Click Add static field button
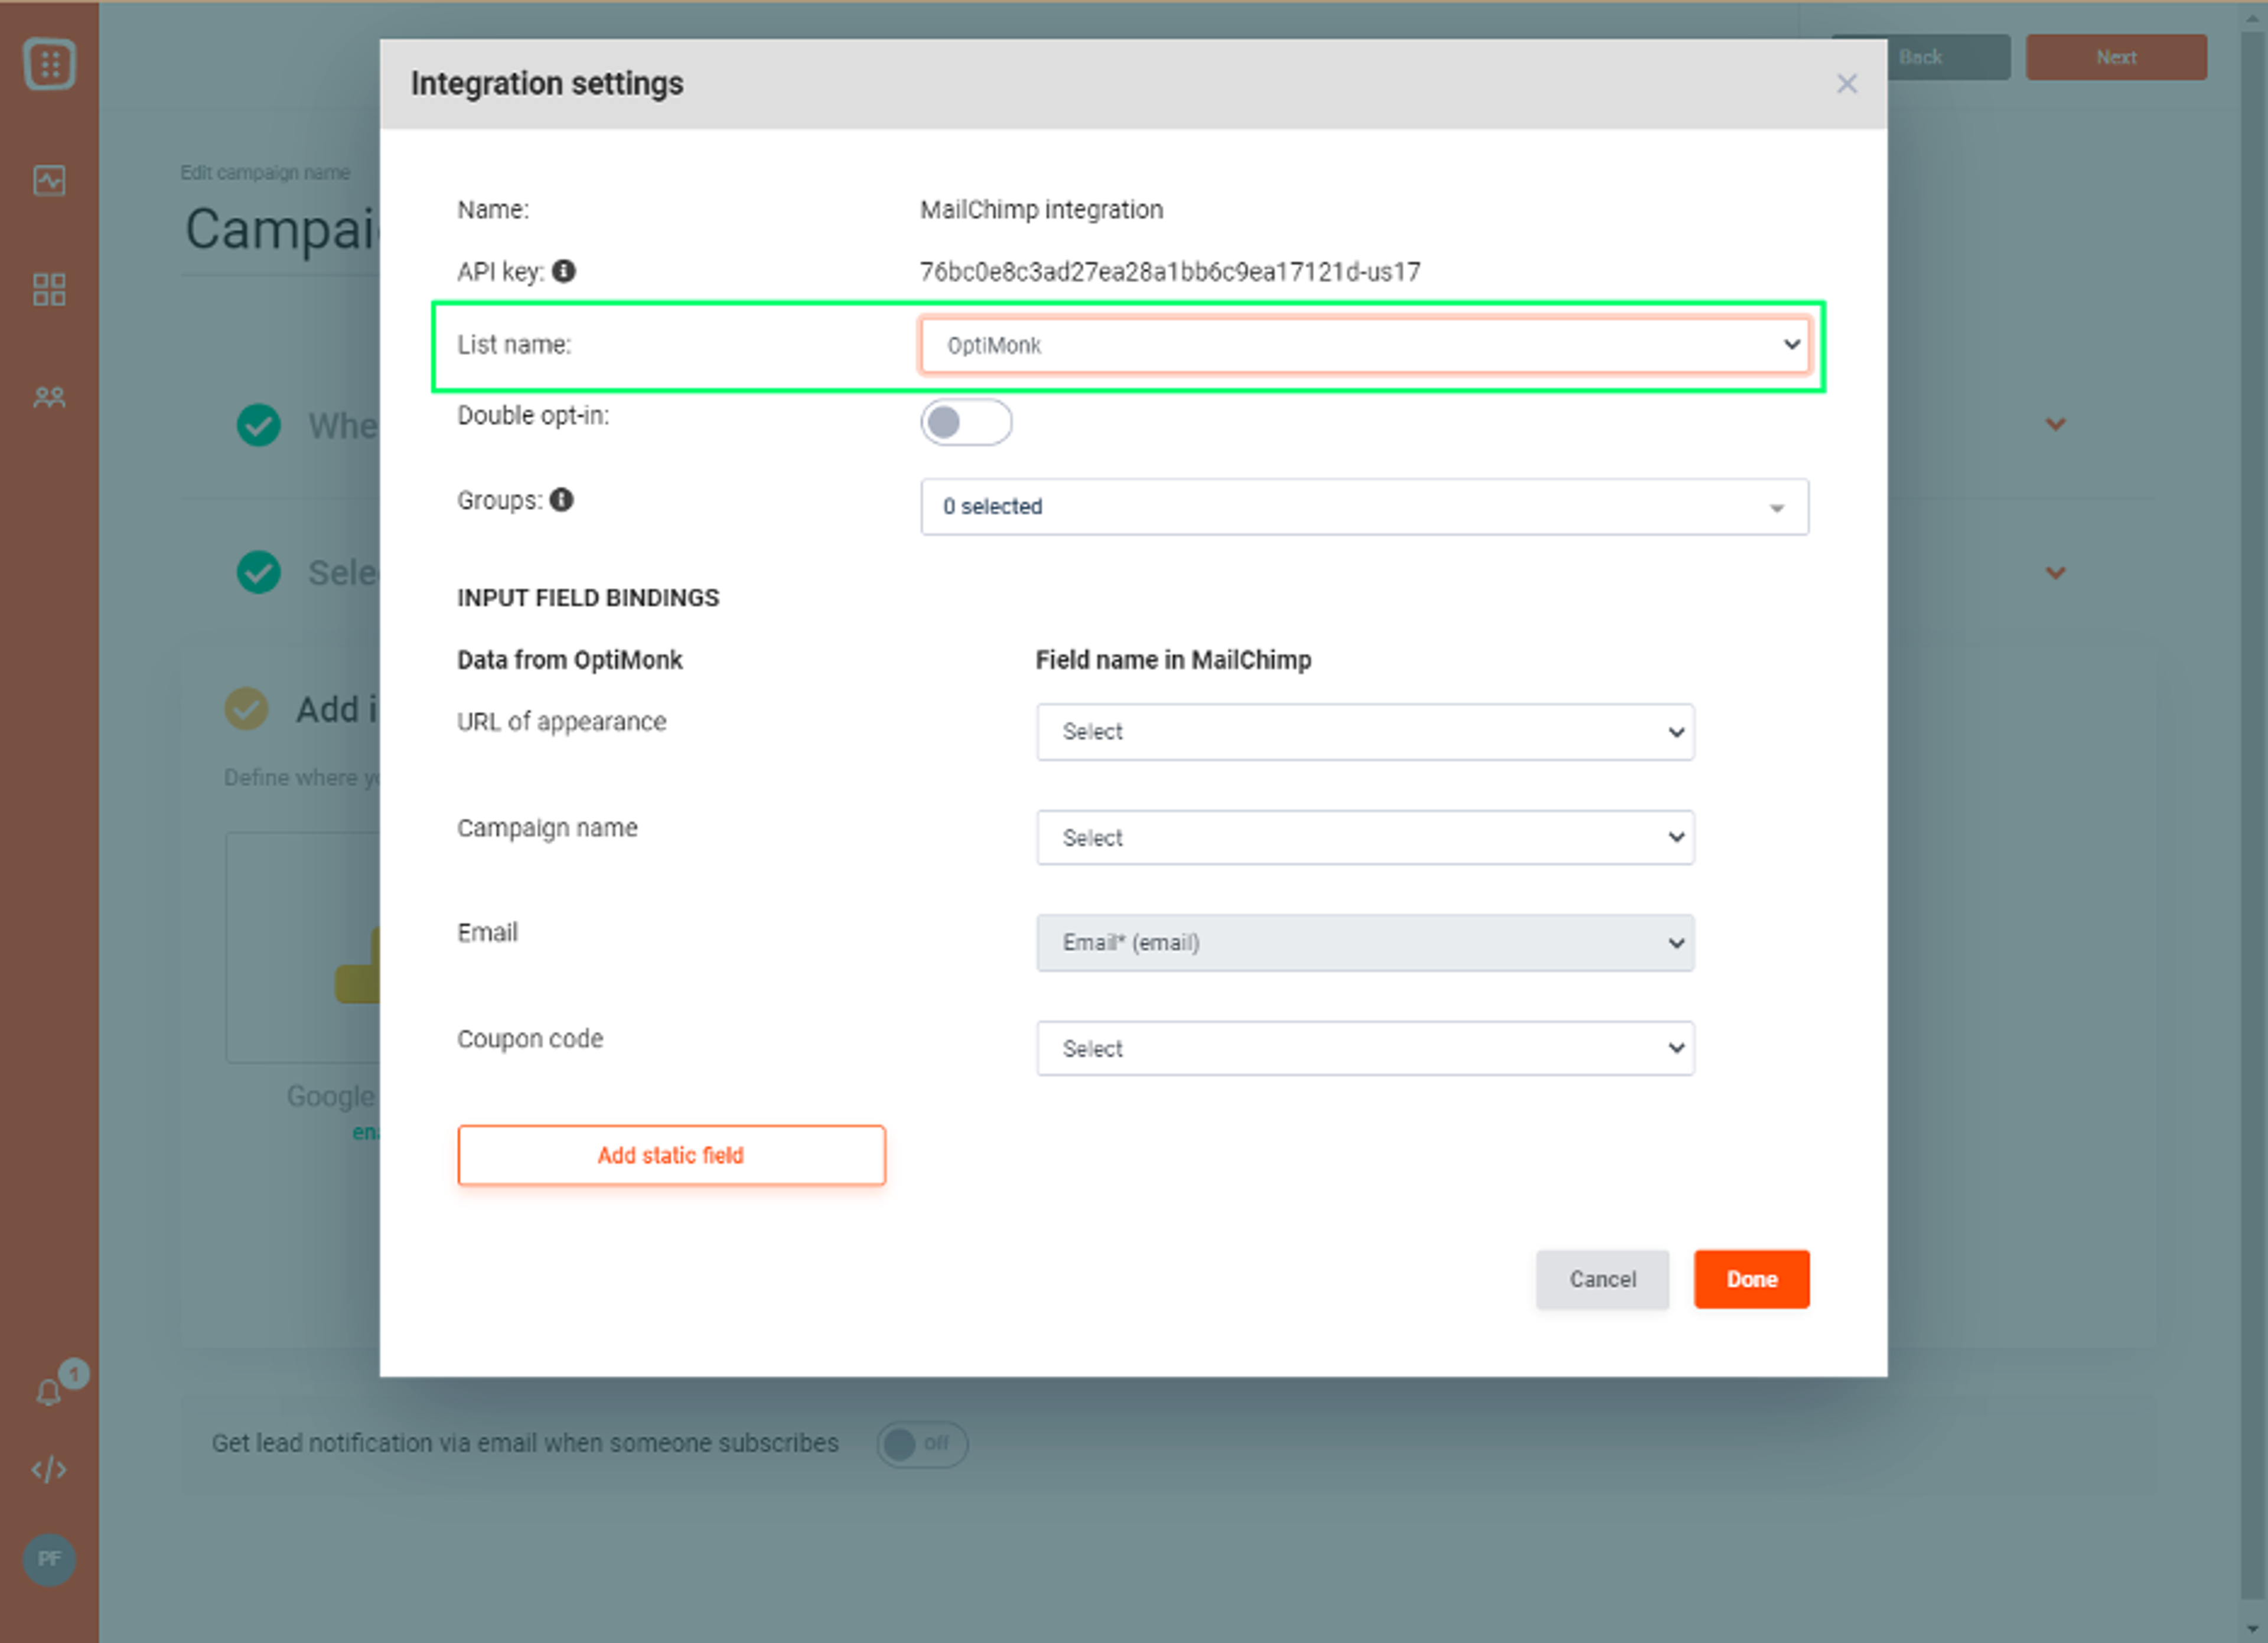Image resolution: width=2268 pixels, height=1643 pixels. click(671, 1155)
